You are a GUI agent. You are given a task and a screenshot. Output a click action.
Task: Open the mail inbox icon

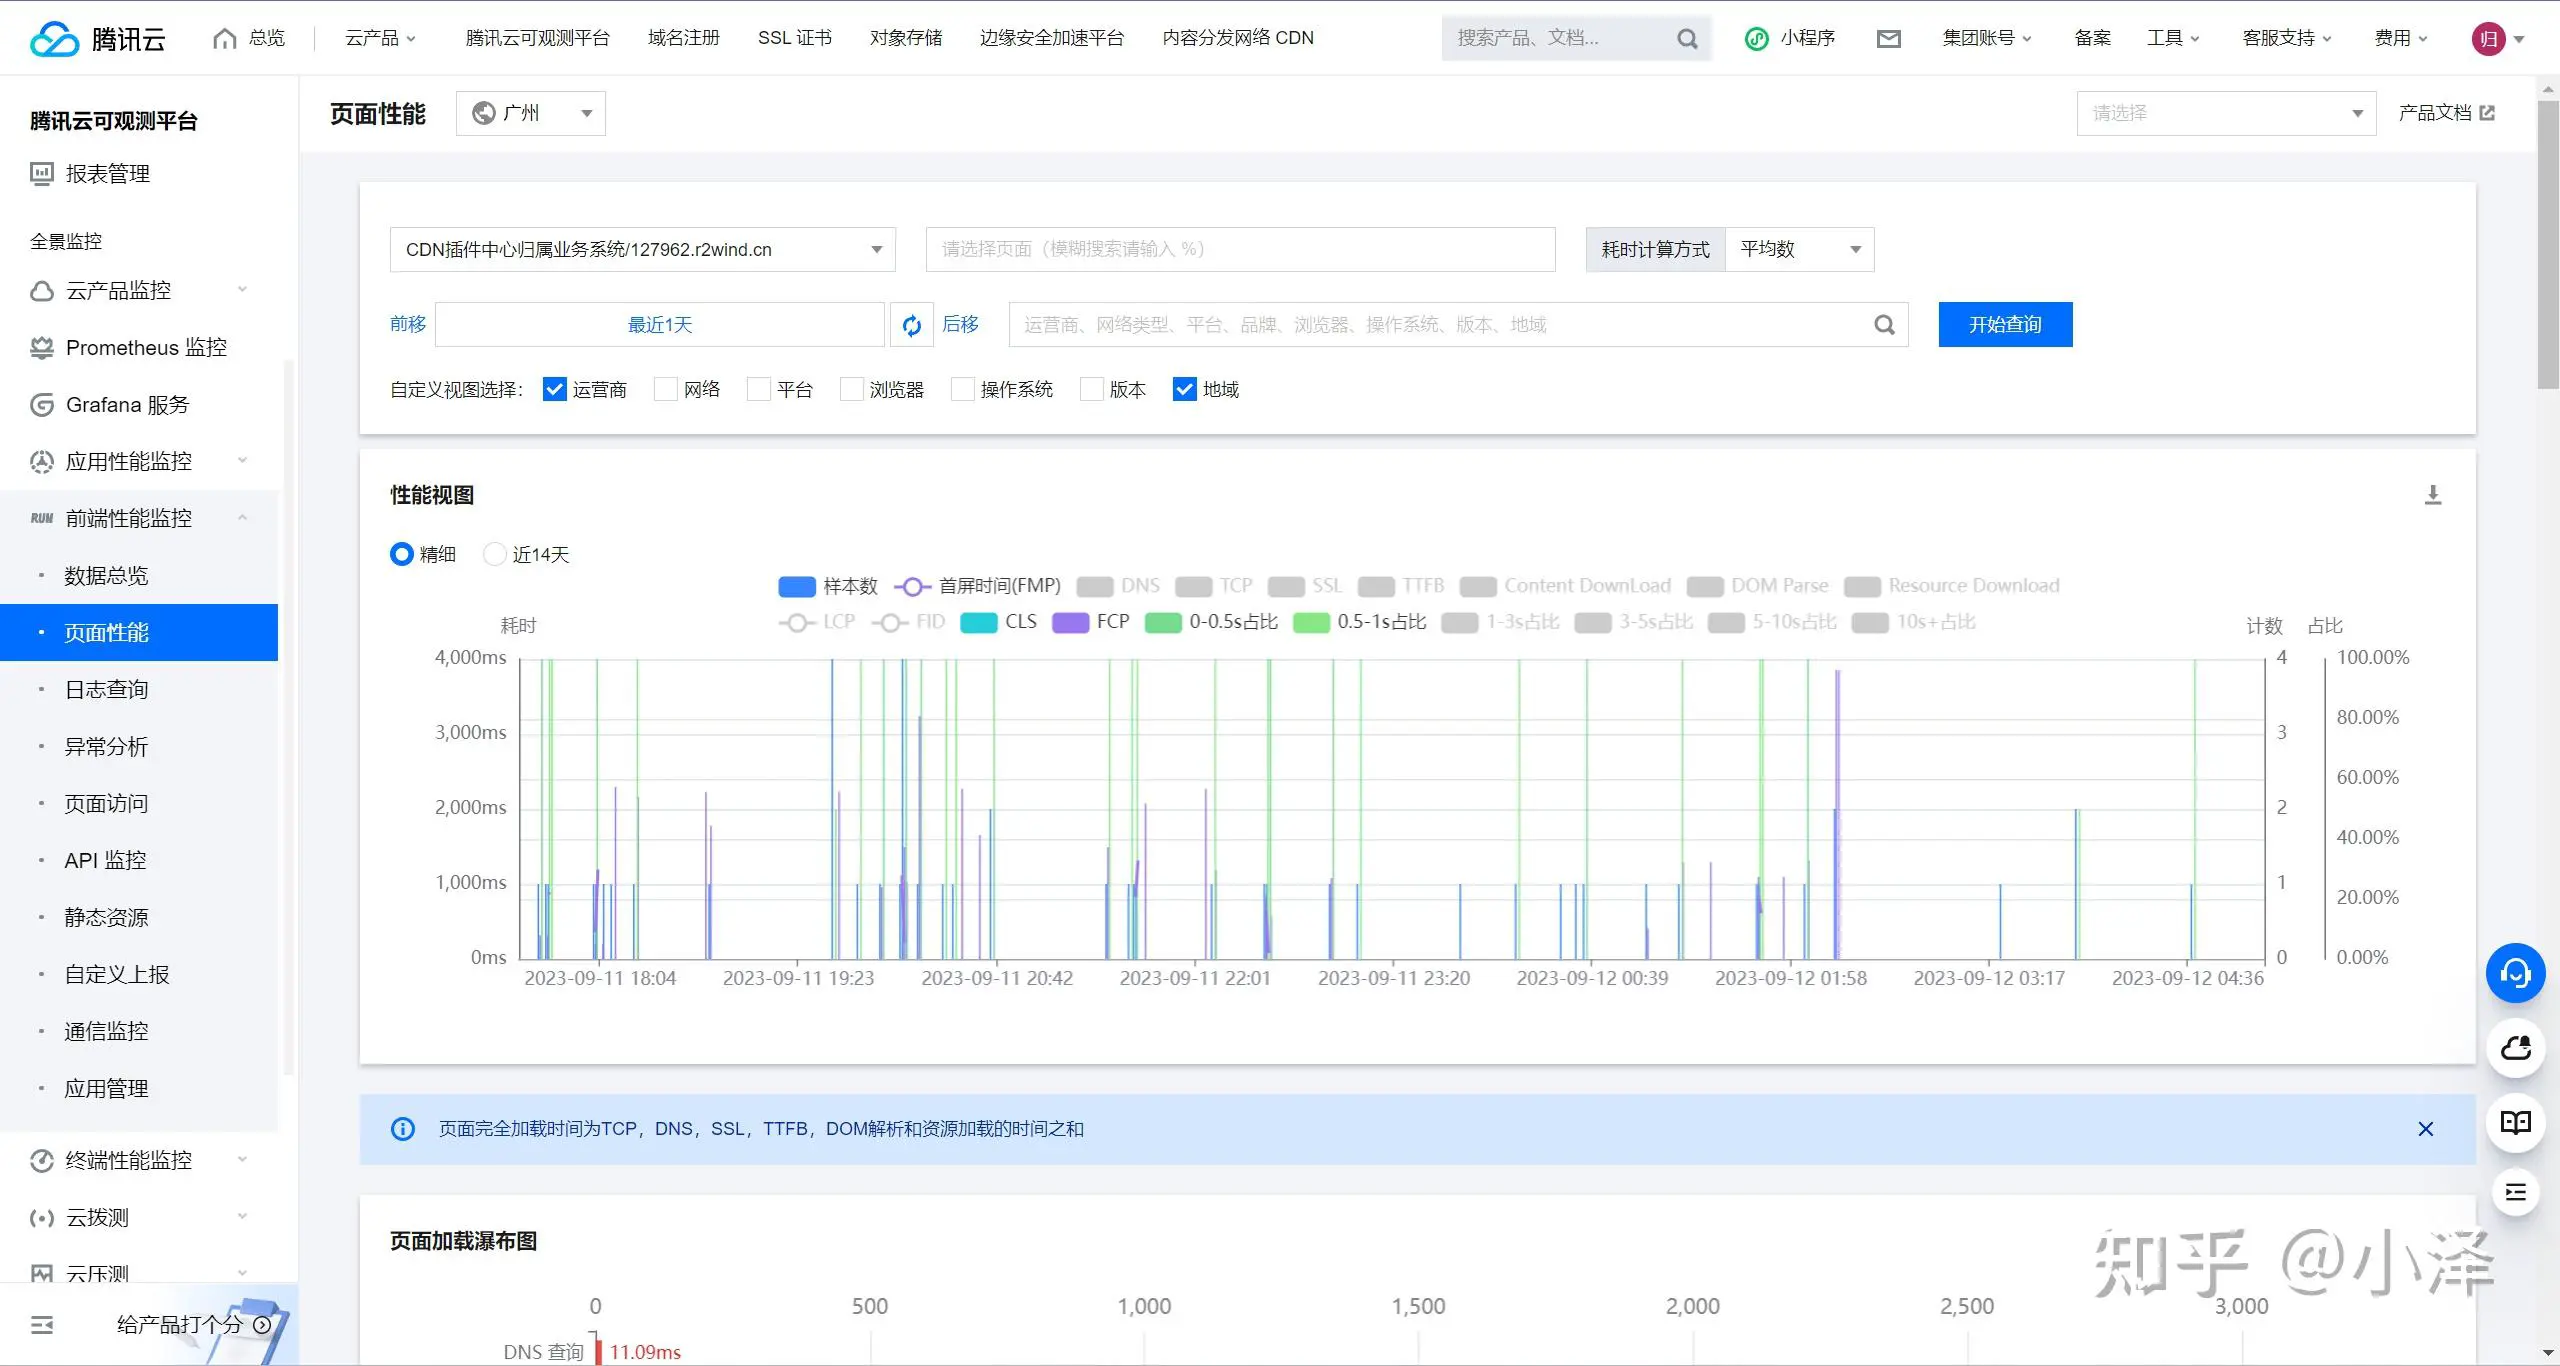pos(1888,38)
